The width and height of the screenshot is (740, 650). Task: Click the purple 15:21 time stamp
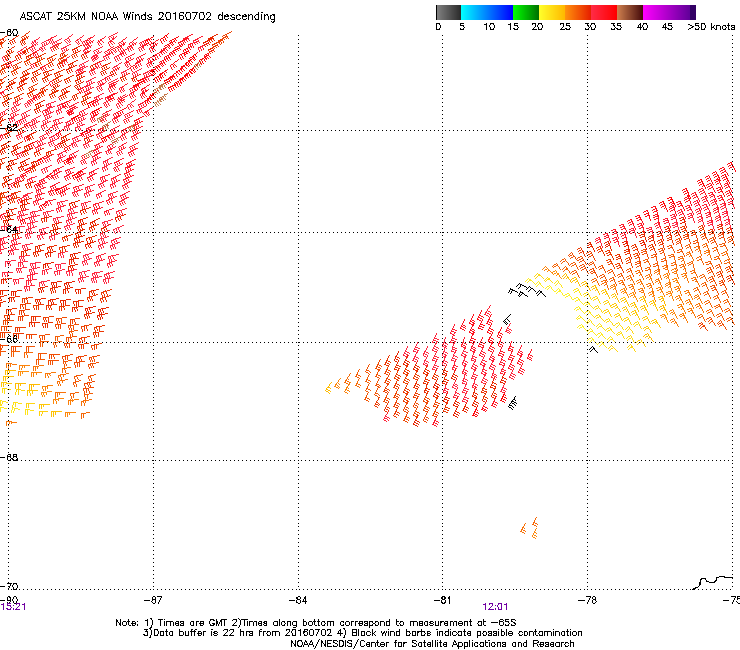[13, 607]
